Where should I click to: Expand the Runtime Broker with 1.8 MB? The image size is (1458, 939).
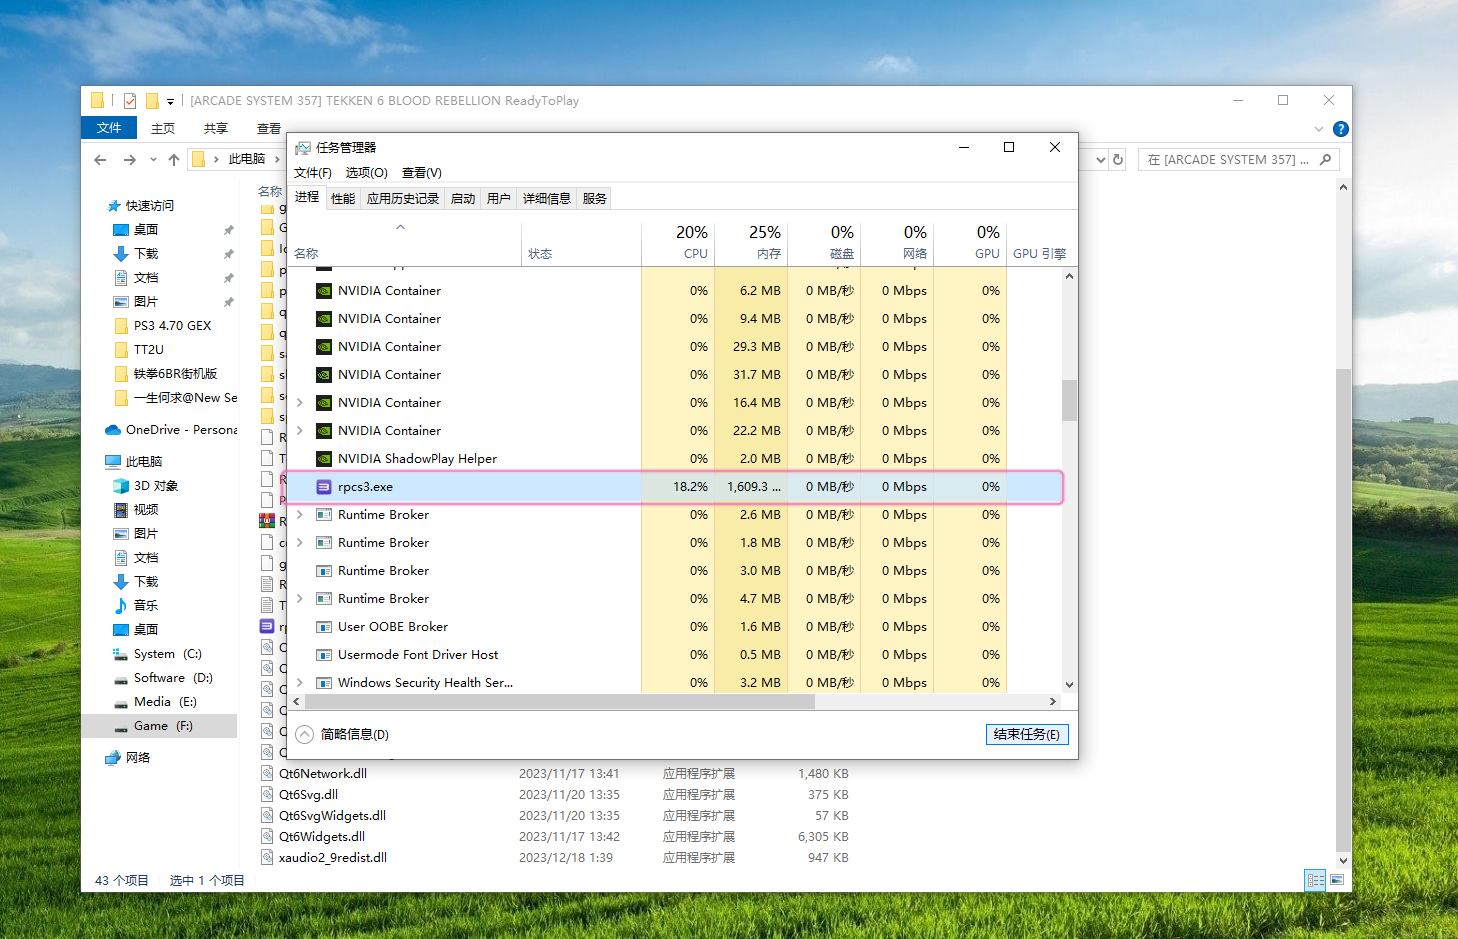pyautogui.click(x=299, y=543)
